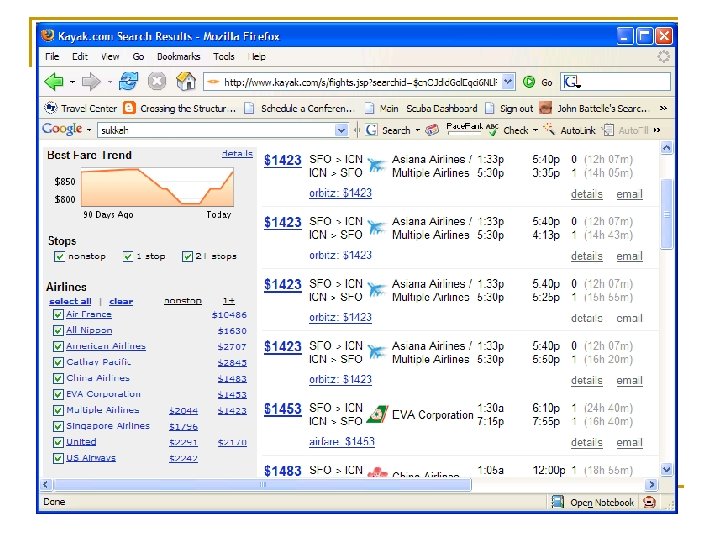Expand the Google toolbar search history dropdown
720x540 pixels.
click(x=341, y=130)
